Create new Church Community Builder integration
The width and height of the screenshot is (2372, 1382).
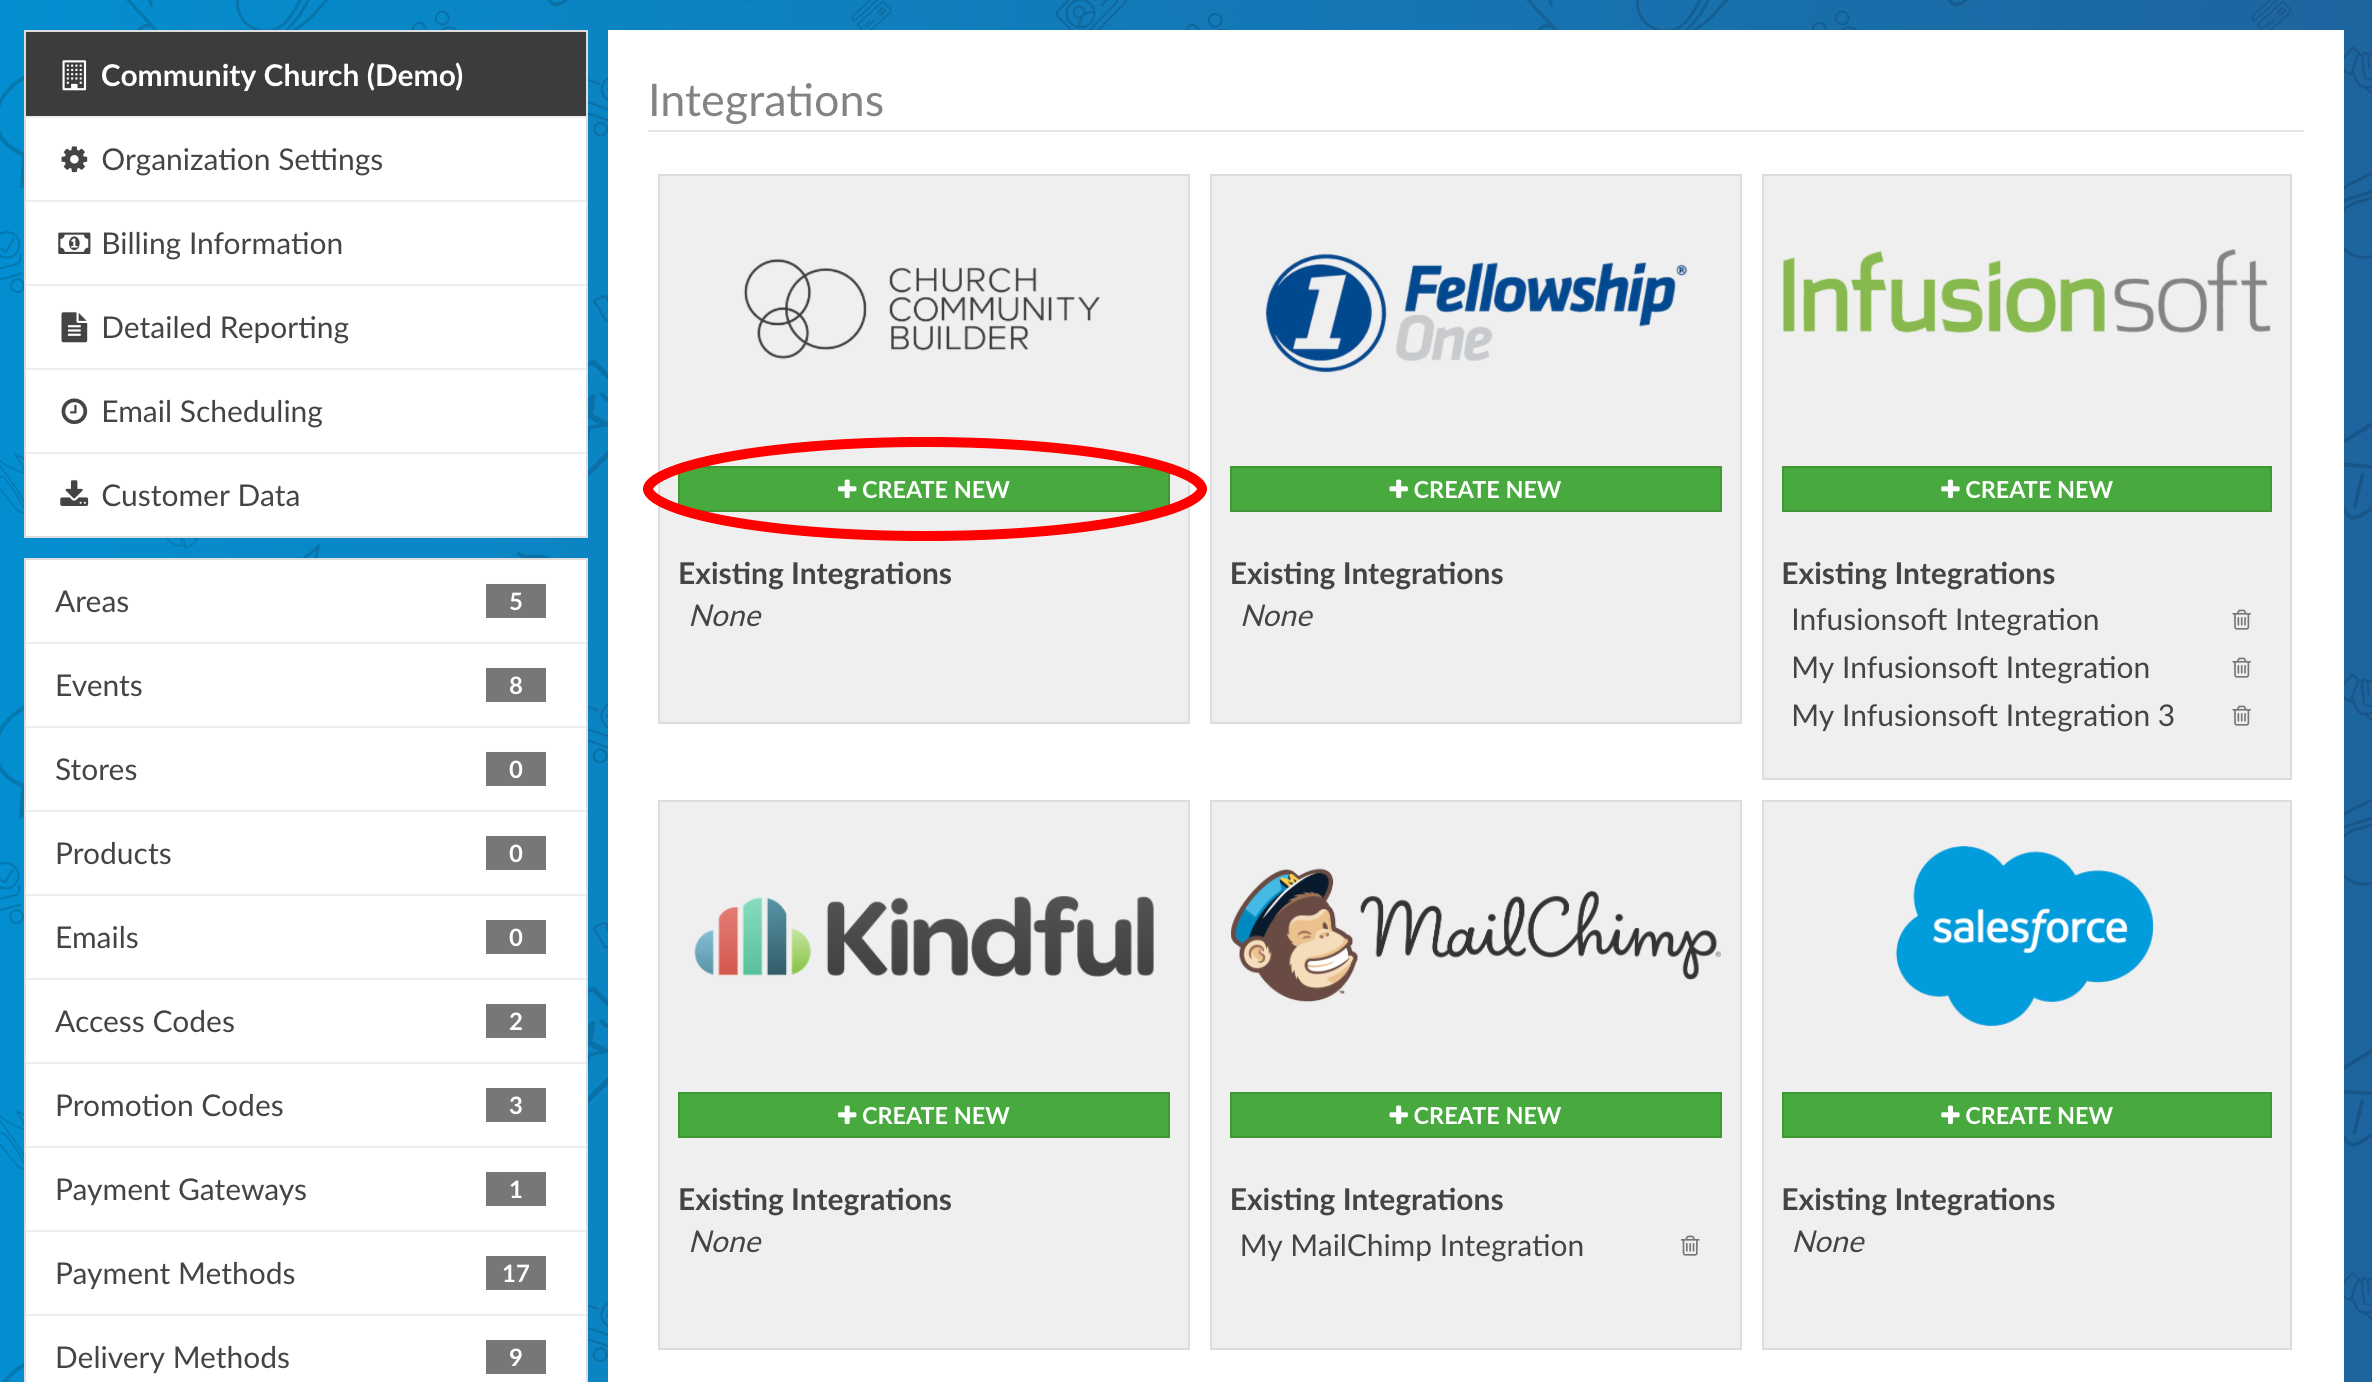[x=923, y=490]
